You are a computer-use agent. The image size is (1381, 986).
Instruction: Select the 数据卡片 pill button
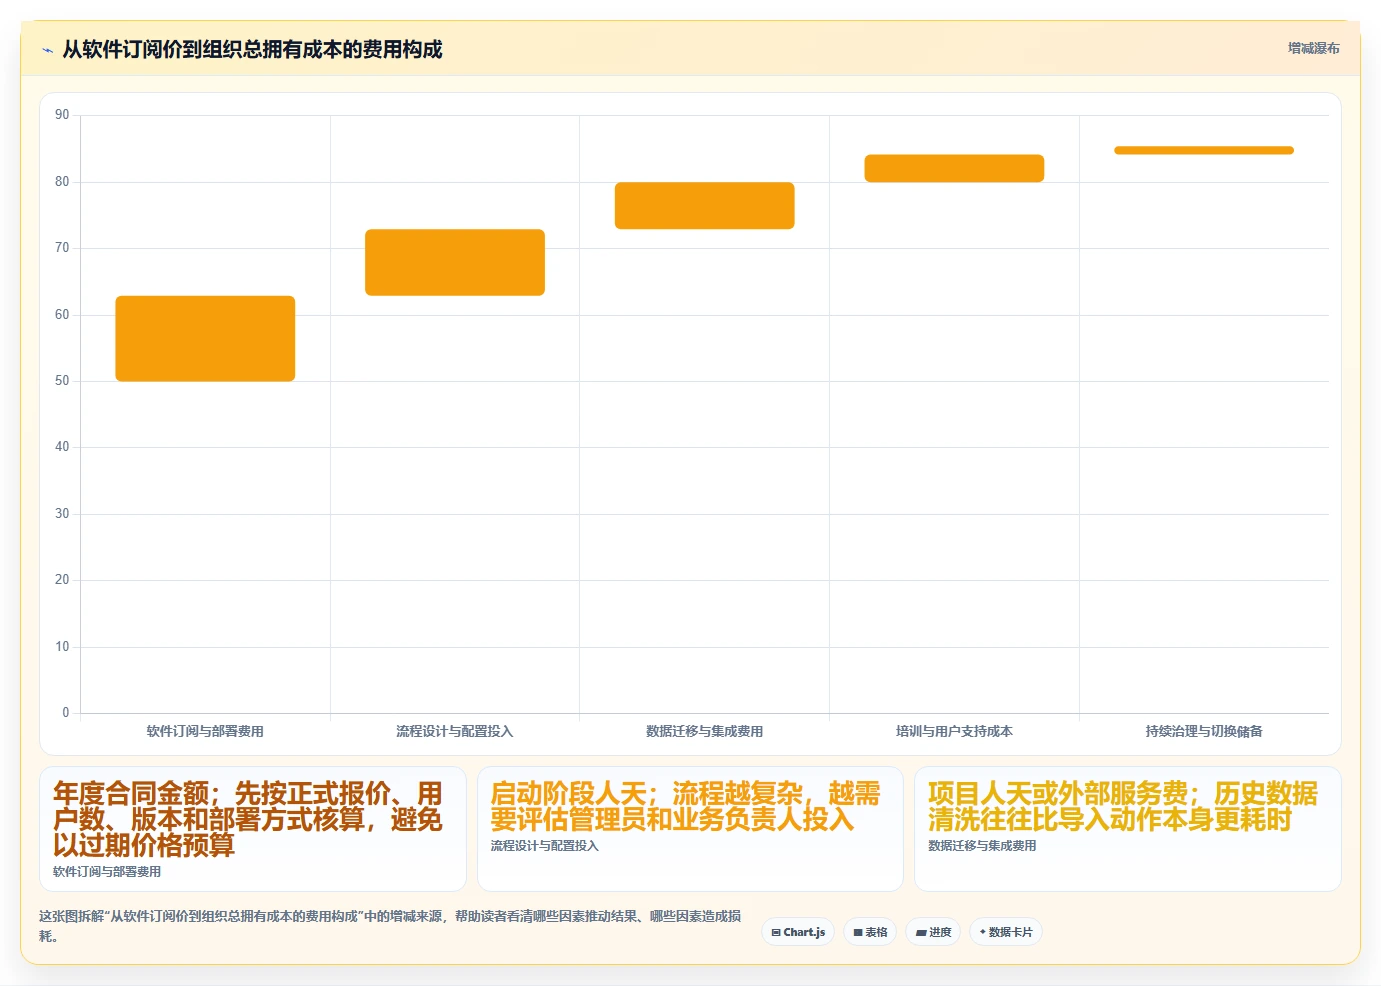tap(1006, 932)
